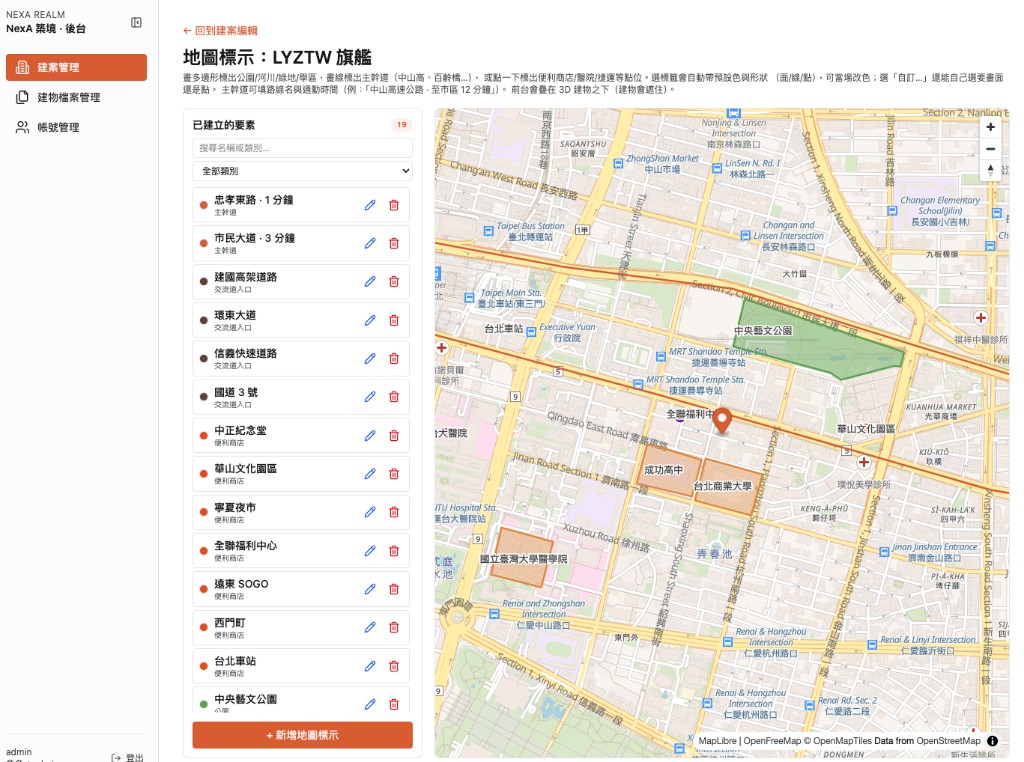The image size is (1024, 762).
Task: Edit the 建國高架道路 entry
Action: [x=370, y=281]
